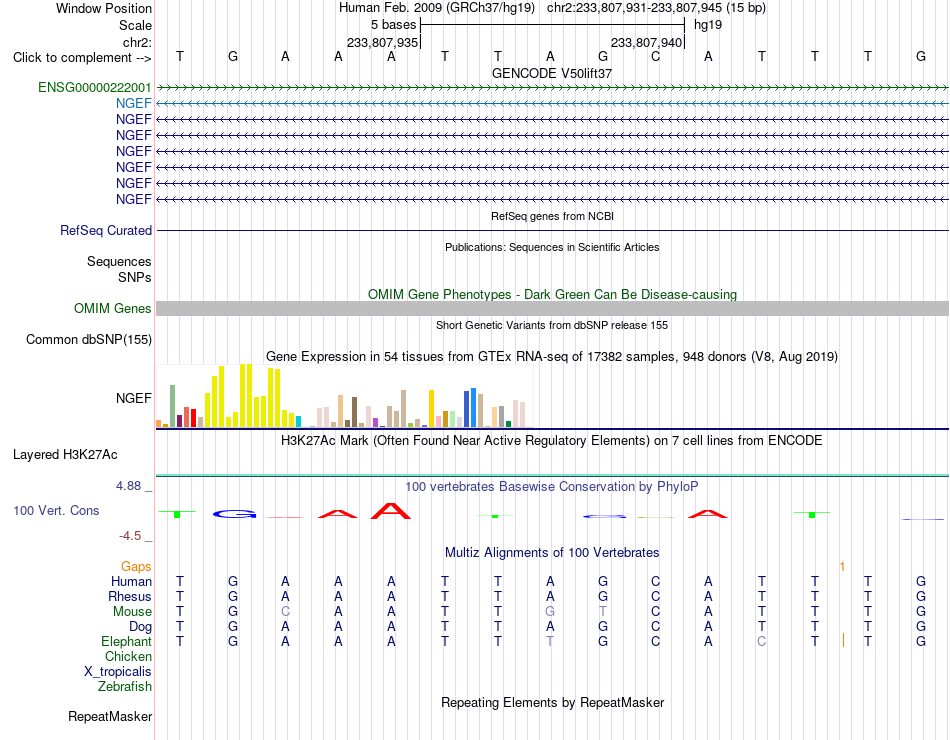The width and height of the screenshot is (950, 740).
Task: Click the chr2: track label
Action: pos(137,42)
